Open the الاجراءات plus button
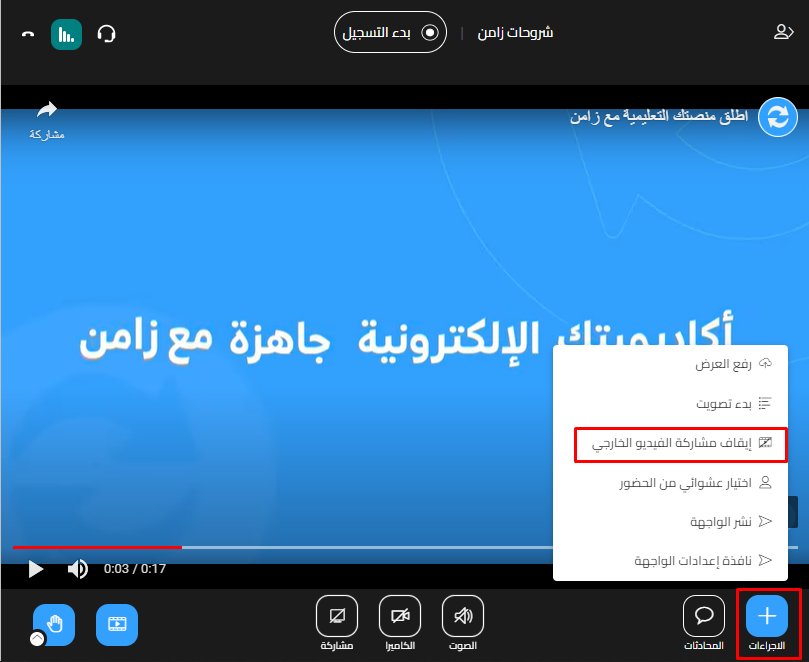This screenshot has width=809, height=662. click(x=767, y=616)
